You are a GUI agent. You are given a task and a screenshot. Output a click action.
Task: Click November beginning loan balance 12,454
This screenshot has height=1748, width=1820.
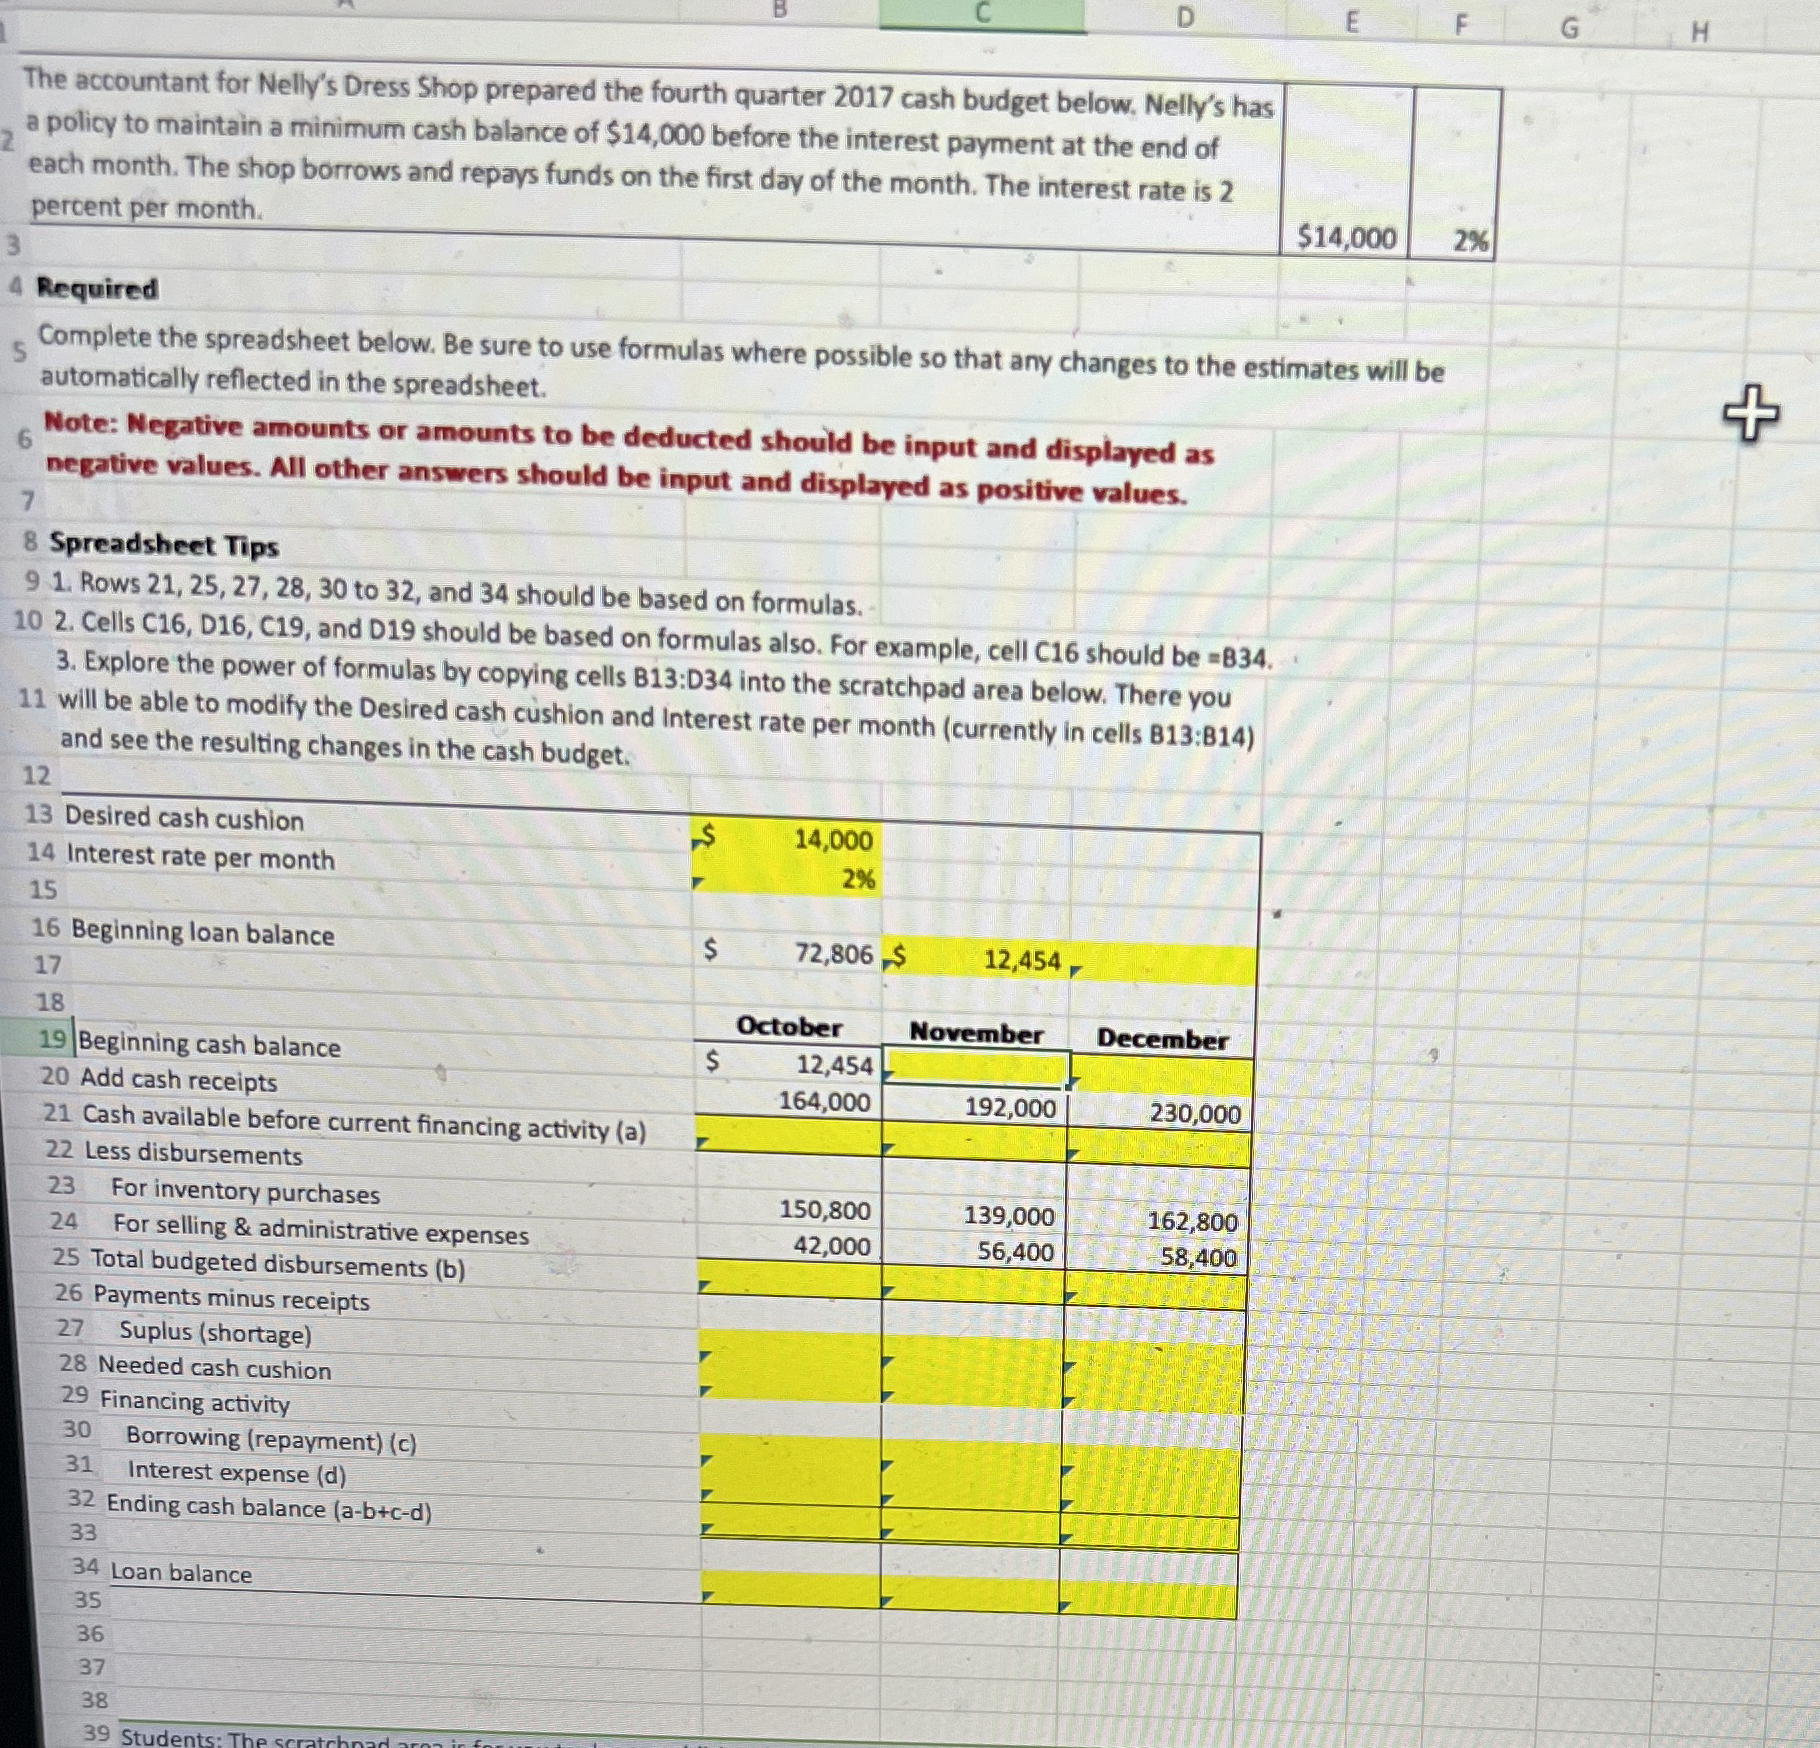point(976,959)
